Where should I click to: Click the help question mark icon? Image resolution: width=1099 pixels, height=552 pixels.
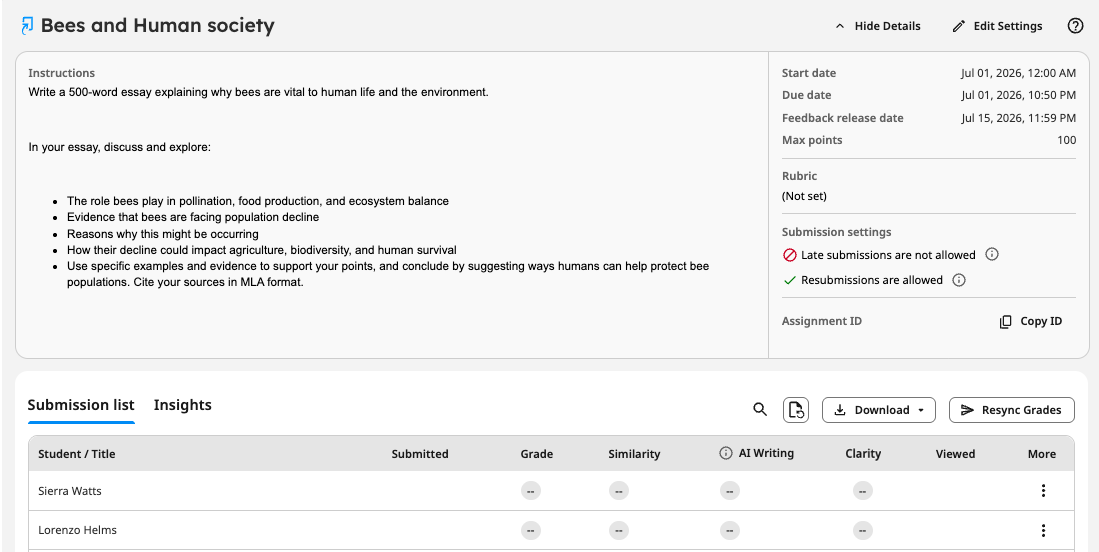coord(1075,26)
